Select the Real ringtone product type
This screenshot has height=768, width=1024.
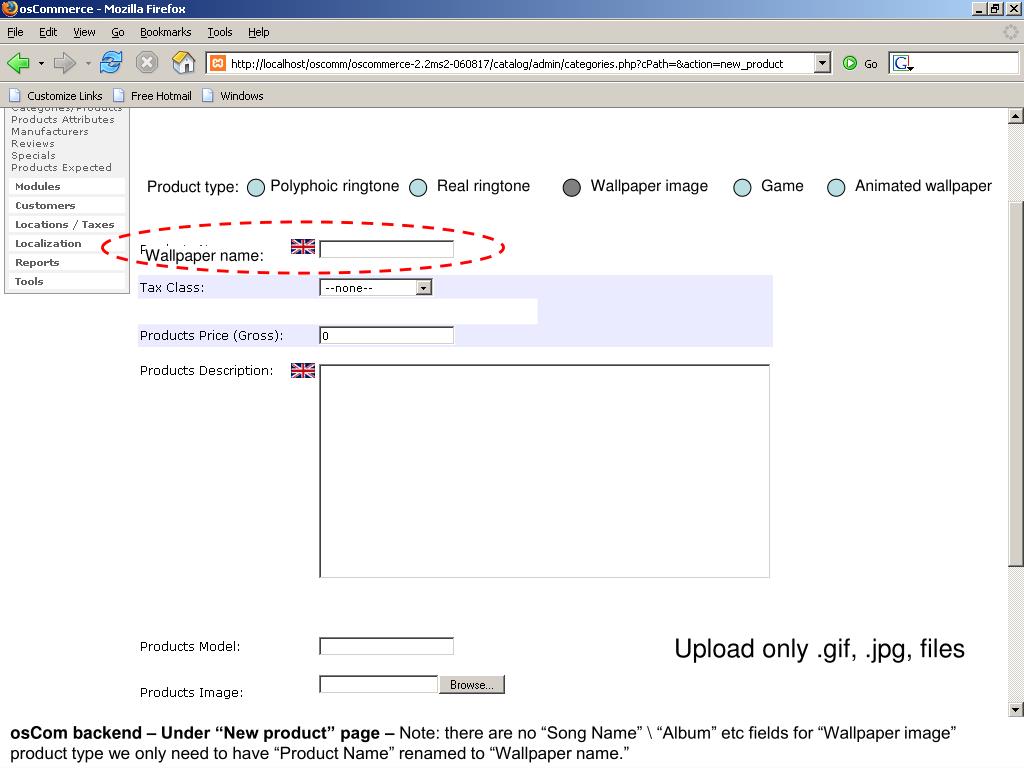[x=418, y=188]
